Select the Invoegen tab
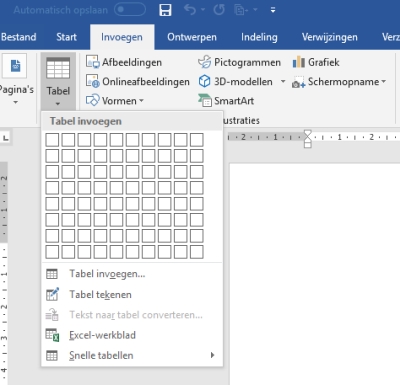 pyautogui.click(x=122, y=37)
